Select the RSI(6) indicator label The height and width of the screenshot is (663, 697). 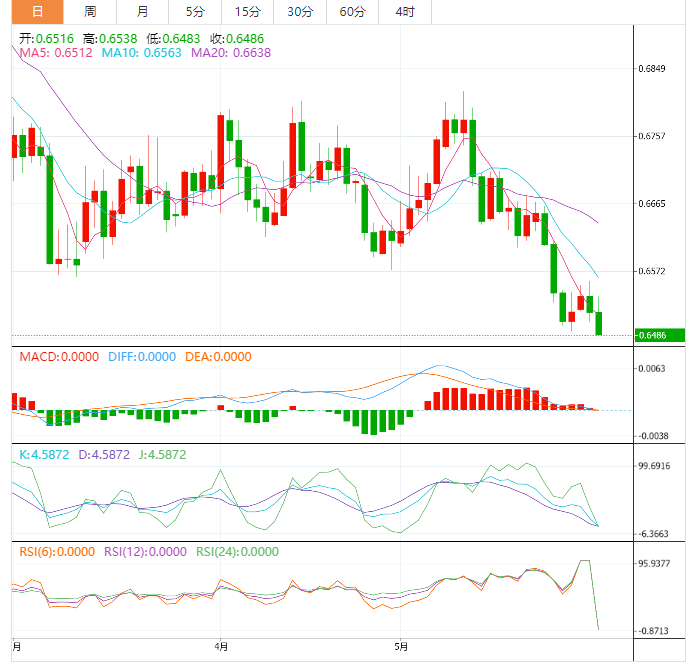[x=57, y=551]
